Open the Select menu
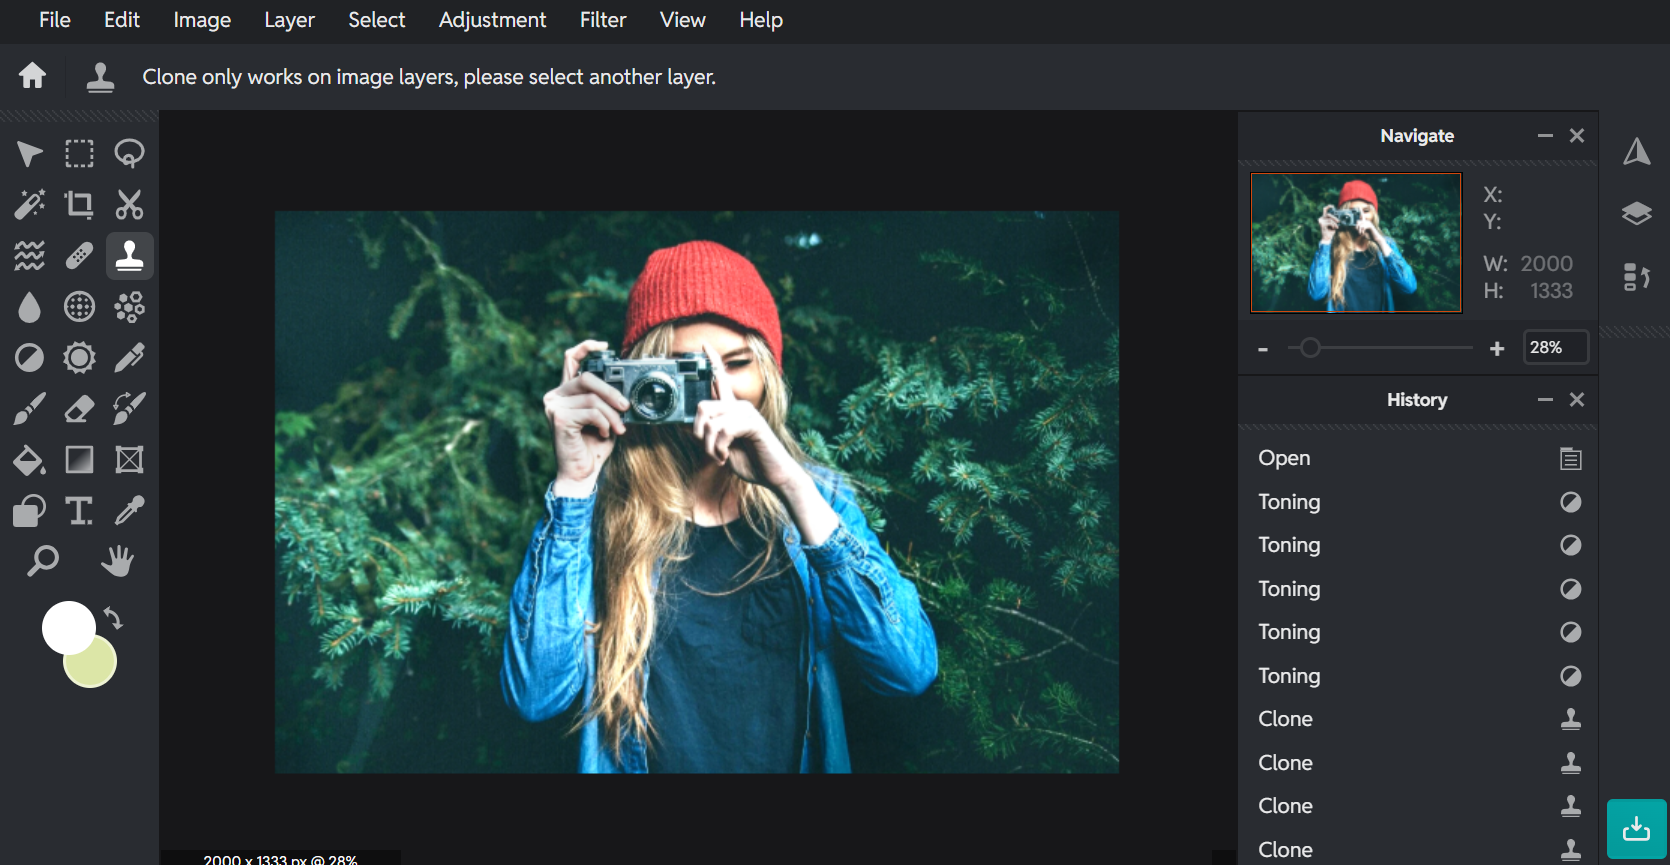The image size is (1670, 865). click(x=377, y=20)
